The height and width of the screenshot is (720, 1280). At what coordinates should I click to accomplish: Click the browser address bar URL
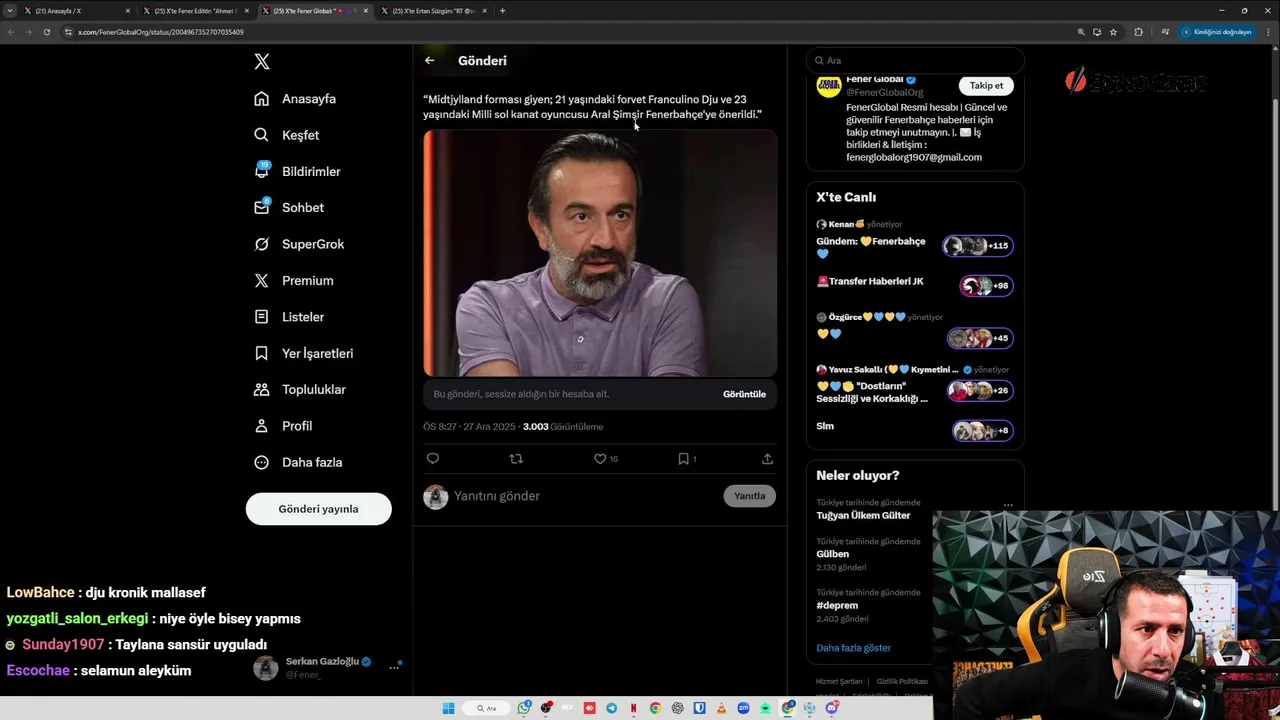pos(160,32)
